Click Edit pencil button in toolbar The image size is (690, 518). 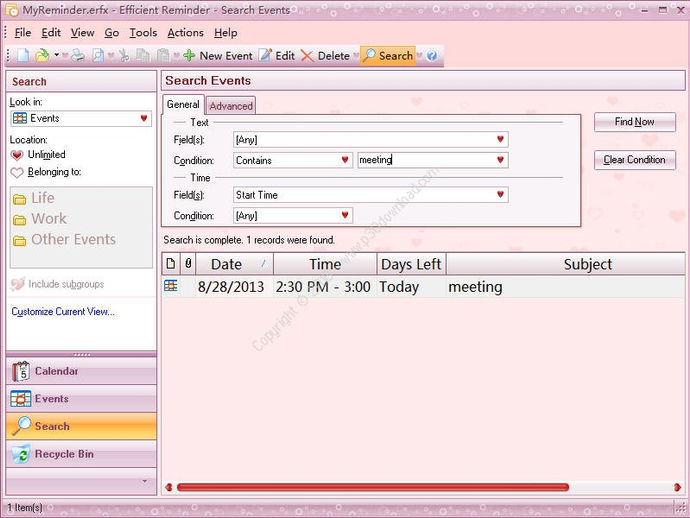click(x=277, y=56)
